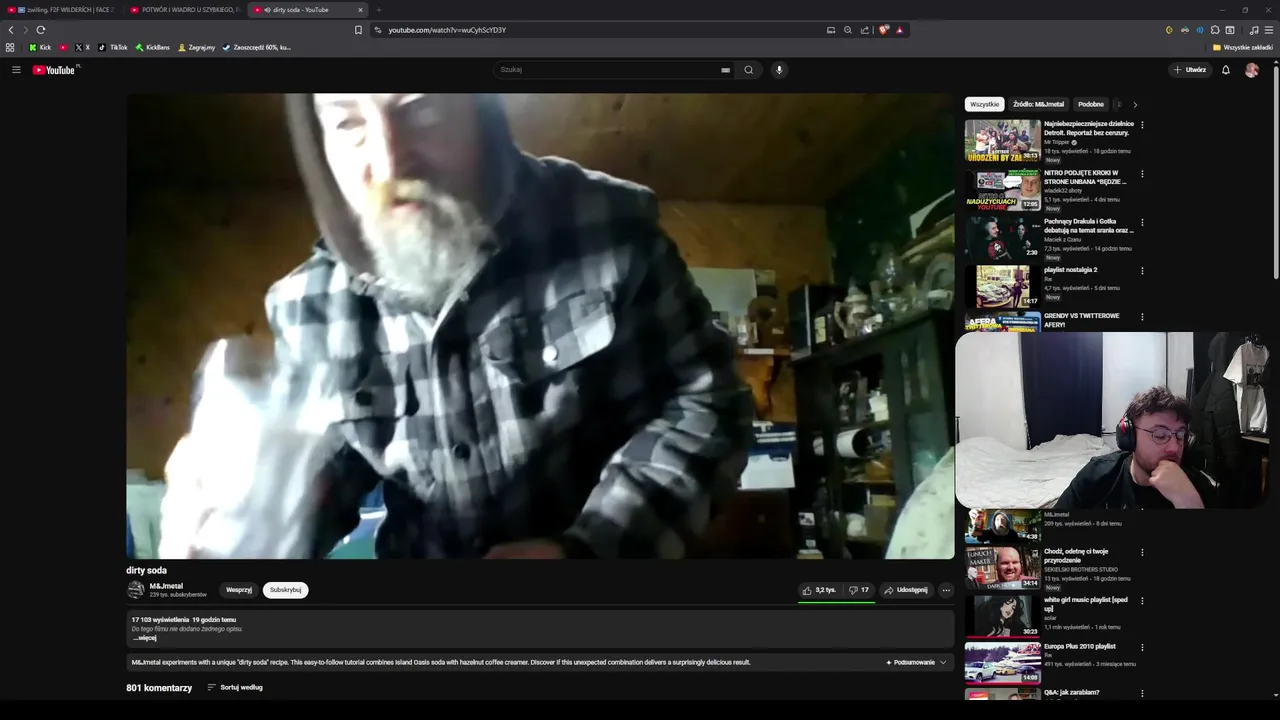This screenshot has width=1280, height=720.
Task: Open options for NITRO PODJĘTE KROKI video
Action: [1142, 174]
